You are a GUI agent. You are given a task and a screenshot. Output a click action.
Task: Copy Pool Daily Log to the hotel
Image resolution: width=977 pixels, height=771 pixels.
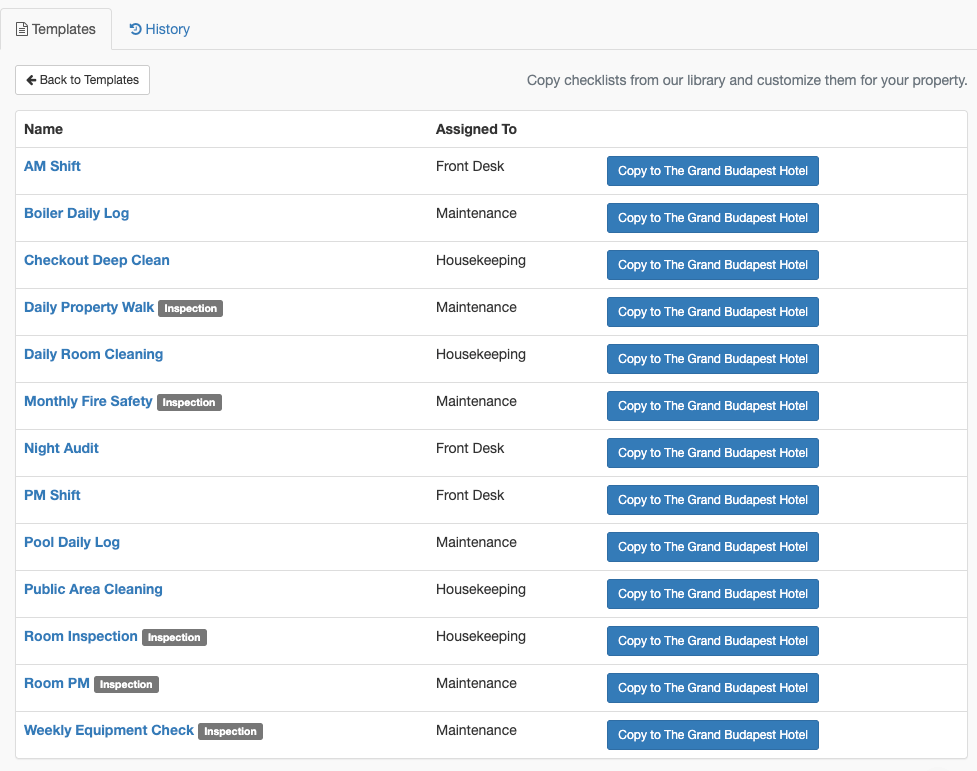pyautogui.click(x=713, y=547)
